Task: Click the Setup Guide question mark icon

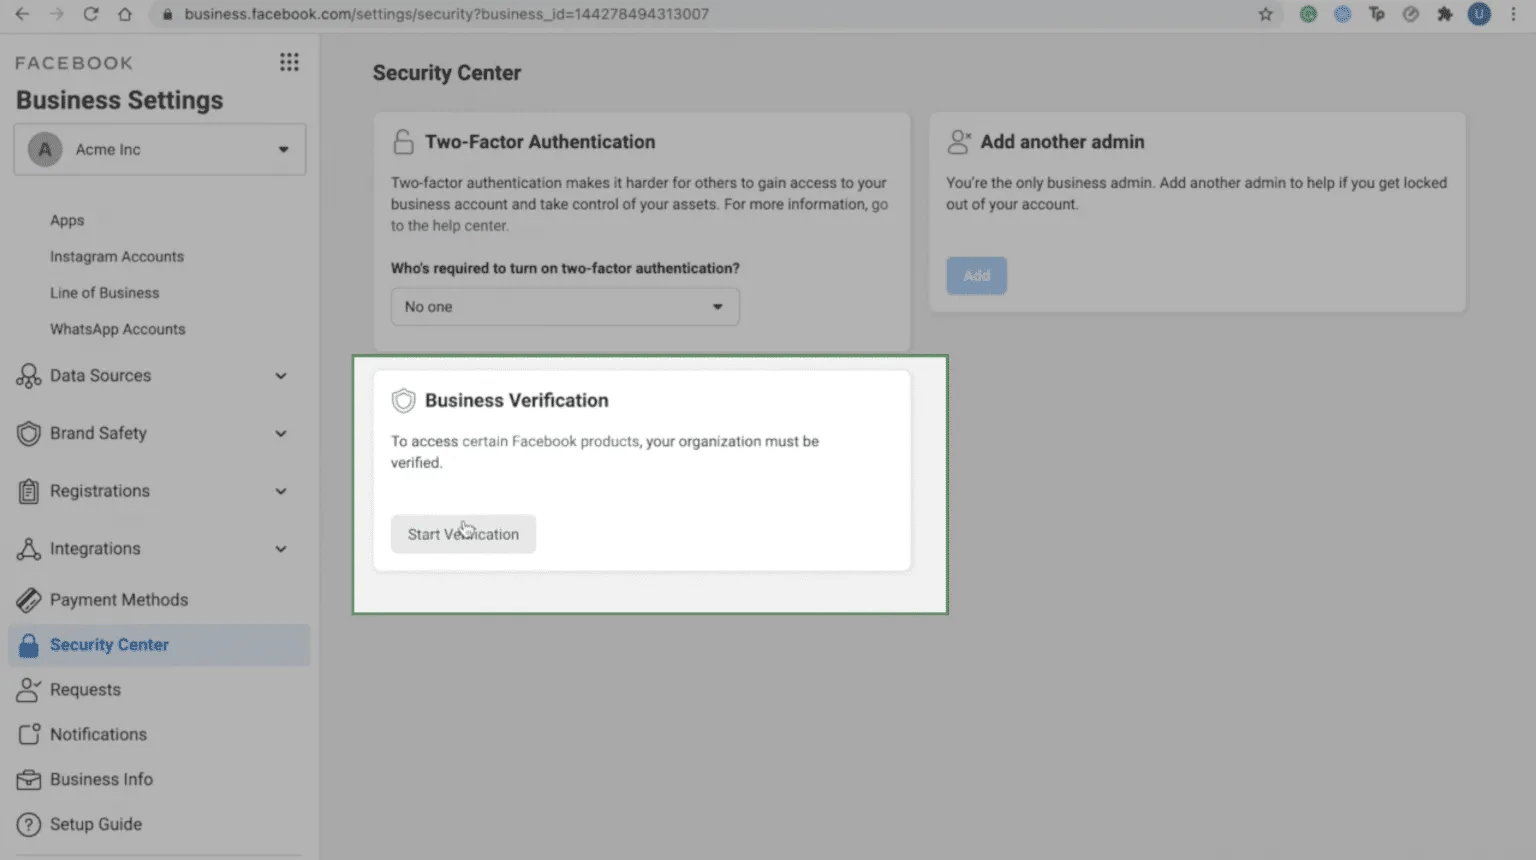Action: point(29,824)
